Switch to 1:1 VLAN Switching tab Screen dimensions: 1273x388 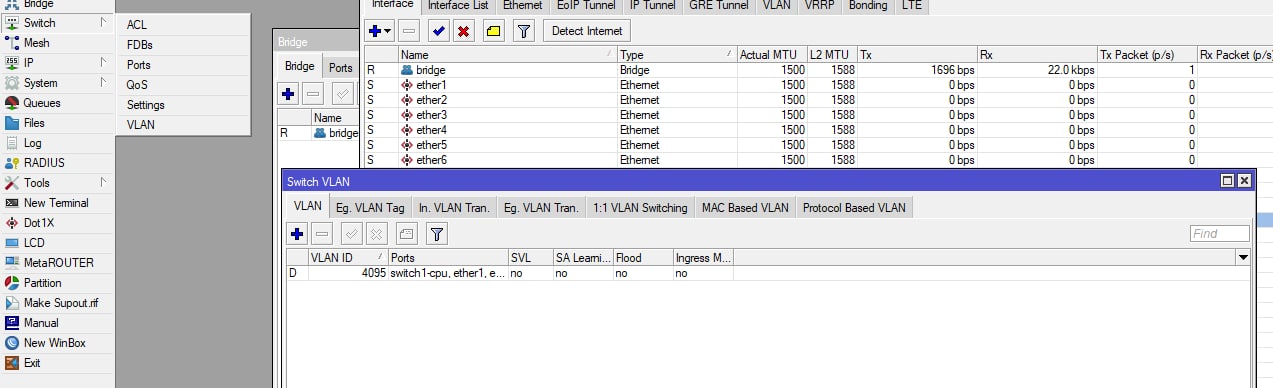(640, 207)
